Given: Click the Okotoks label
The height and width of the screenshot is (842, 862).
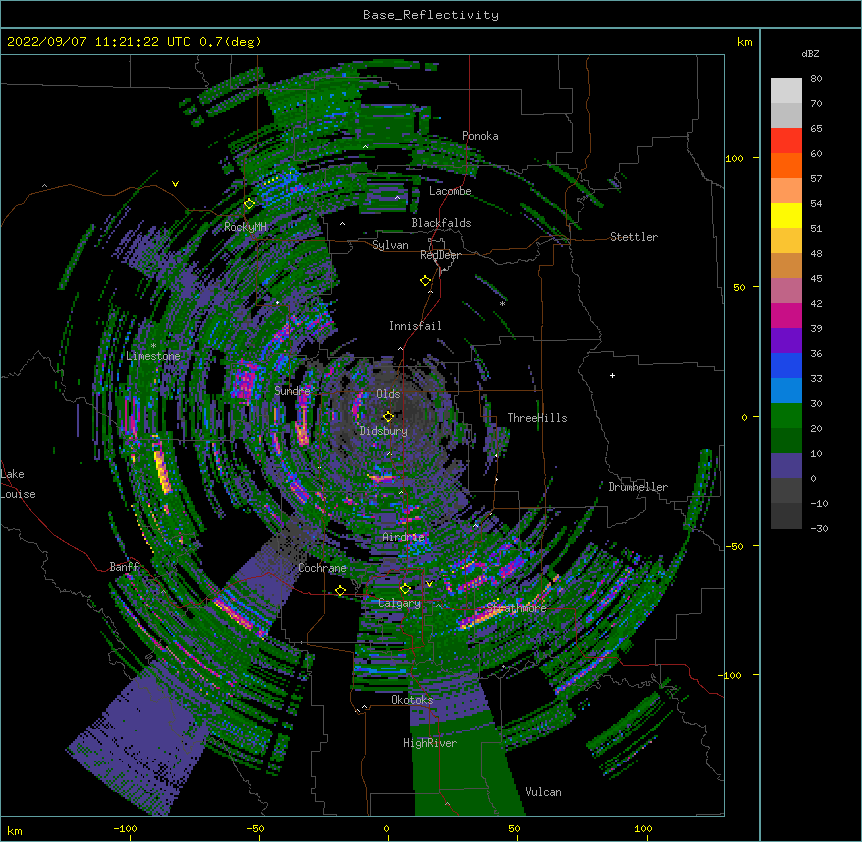Looking at the screenshot, I should pyautogui.click(x=412, y=700).
